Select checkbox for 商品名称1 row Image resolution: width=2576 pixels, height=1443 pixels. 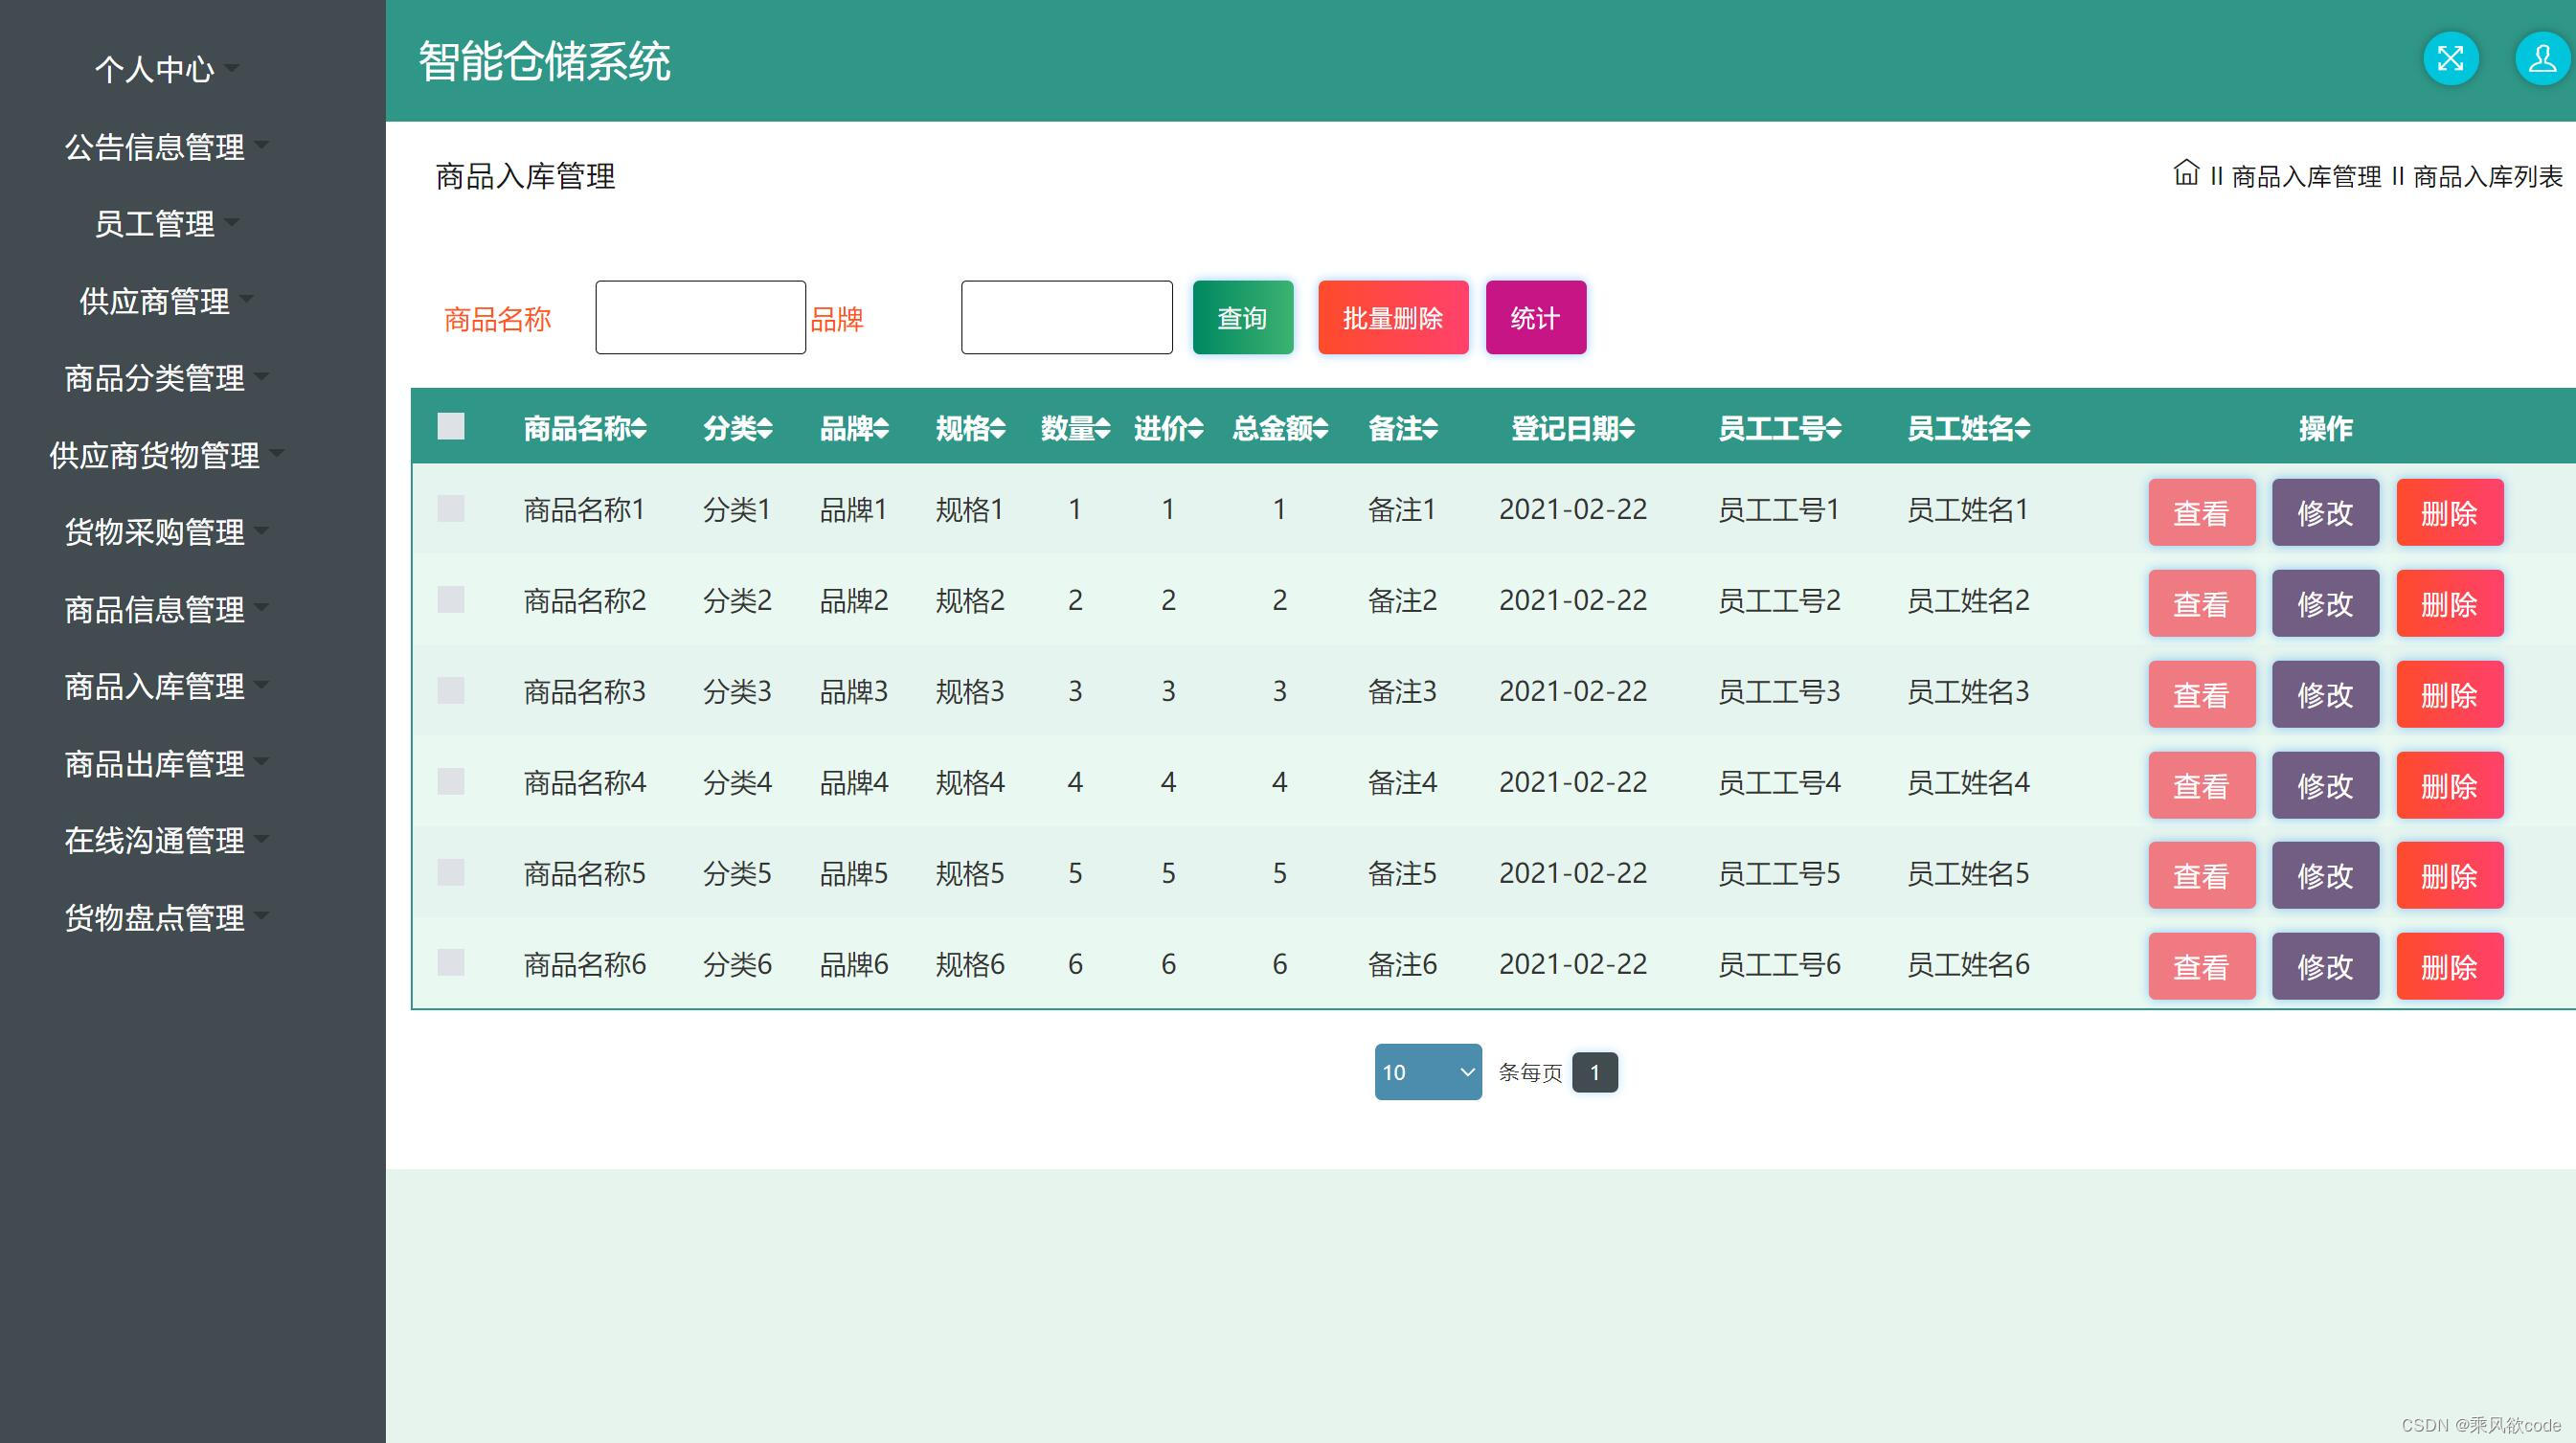pos(451,509)
